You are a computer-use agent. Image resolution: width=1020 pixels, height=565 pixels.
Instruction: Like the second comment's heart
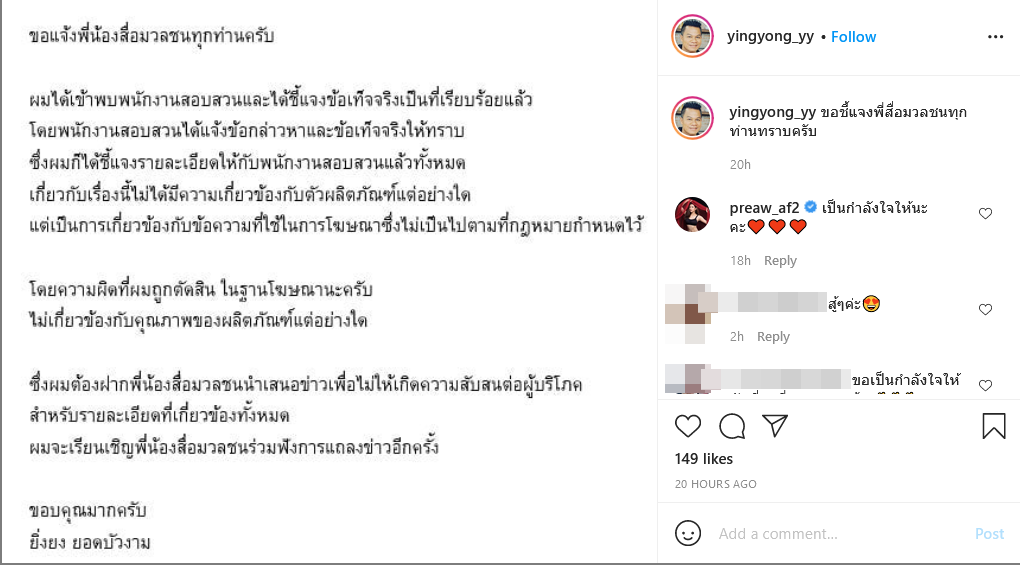pos(986,309)
